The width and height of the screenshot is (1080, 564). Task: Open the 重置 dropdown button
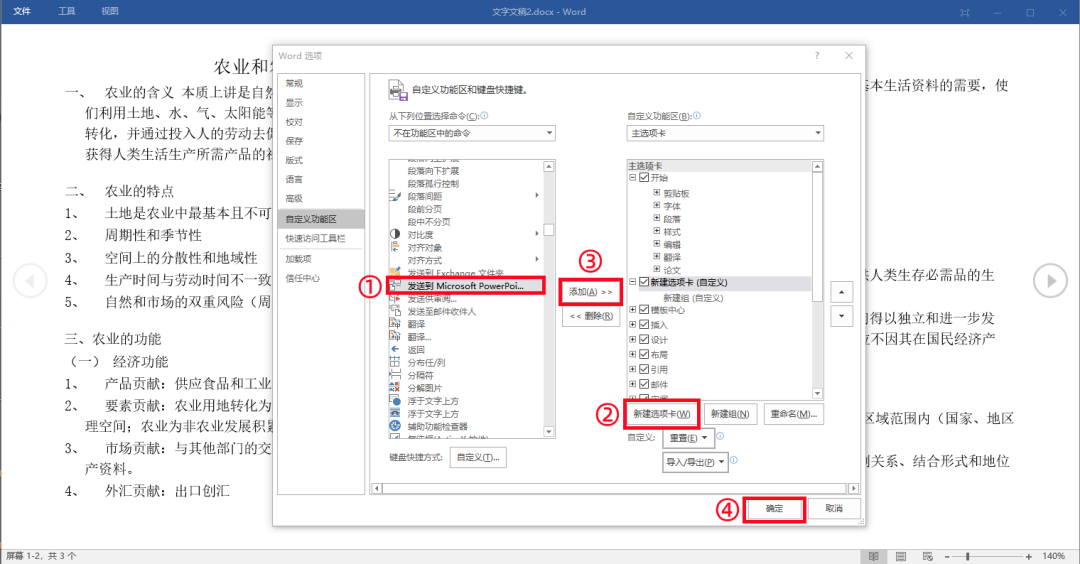pyautogui.click(x=687, y=438)
